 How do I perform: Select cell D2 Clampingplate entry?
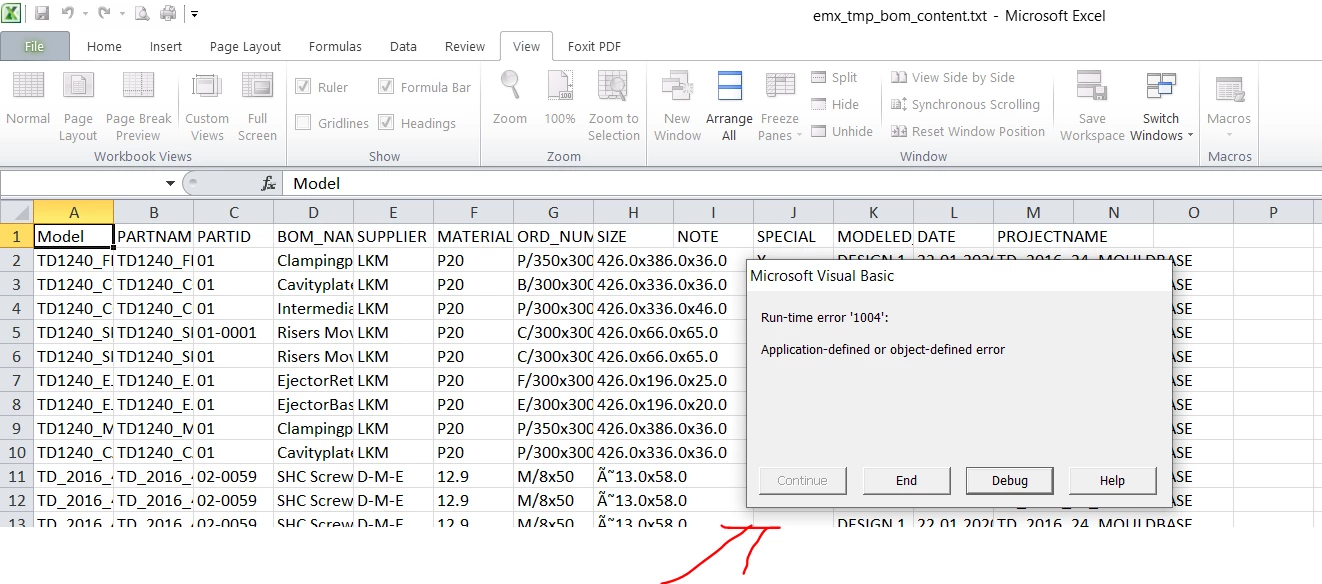pos(313,260)
